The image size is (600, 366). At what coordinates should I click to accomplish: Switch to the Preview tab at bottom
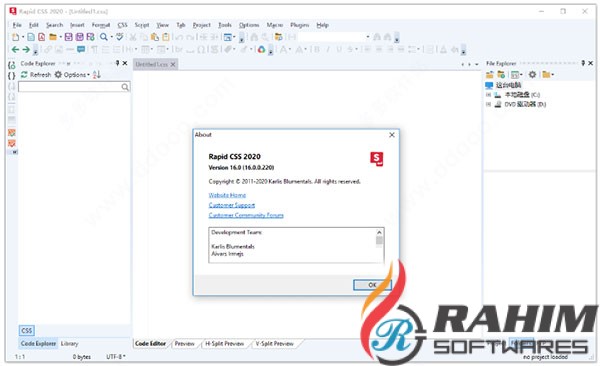184,344
